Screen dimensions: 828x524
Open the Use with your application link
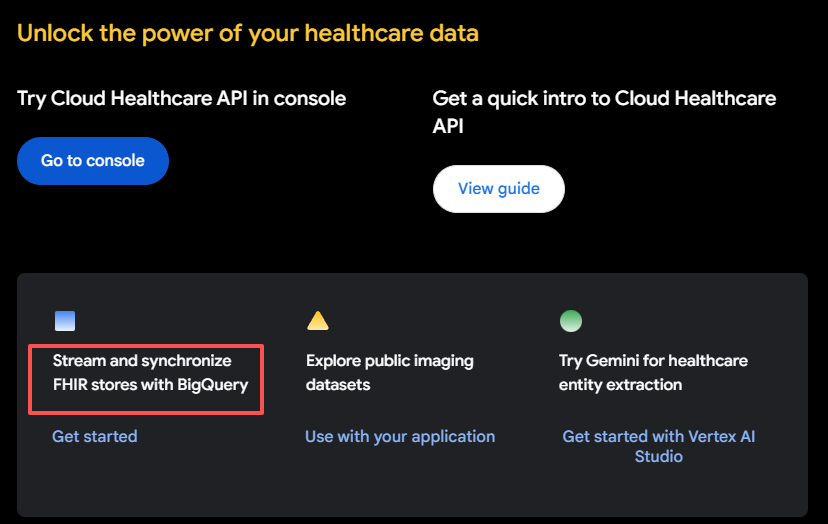400,436
